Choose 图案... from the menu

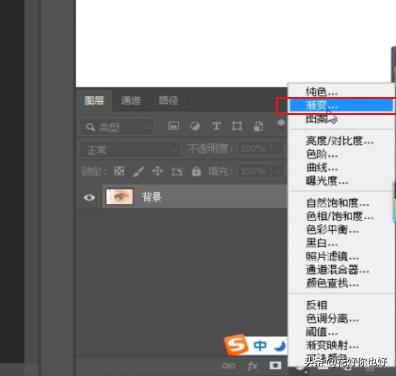point(341,119)
